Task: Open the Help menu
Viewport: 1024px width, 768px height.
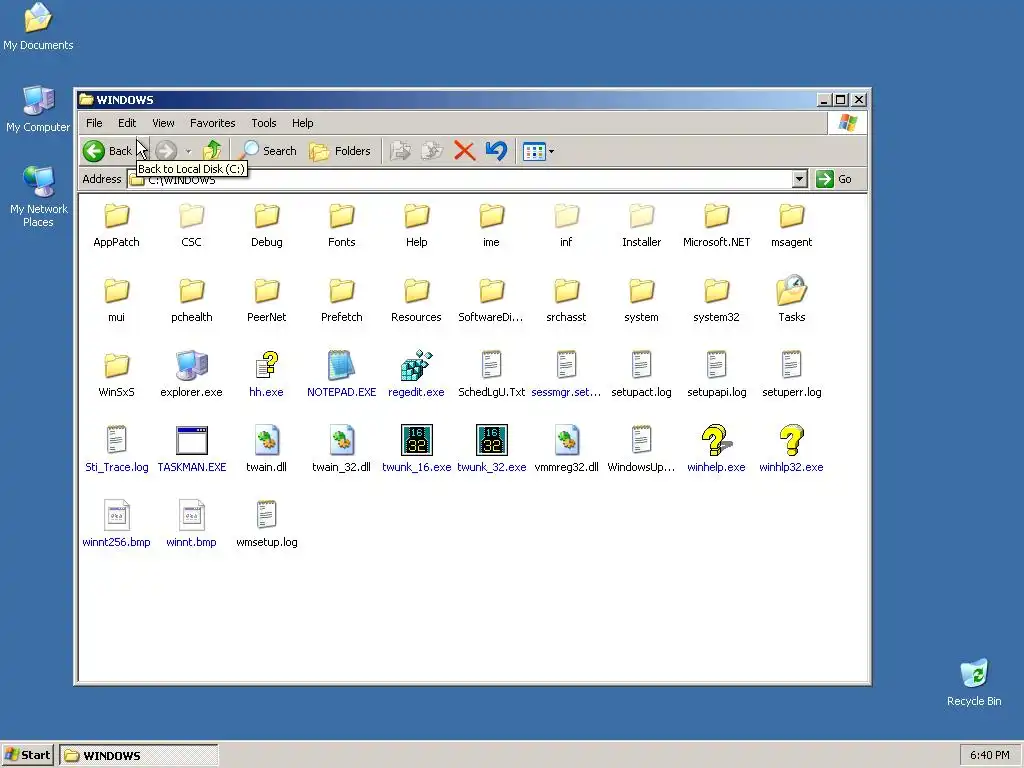Action: point(302,123)
